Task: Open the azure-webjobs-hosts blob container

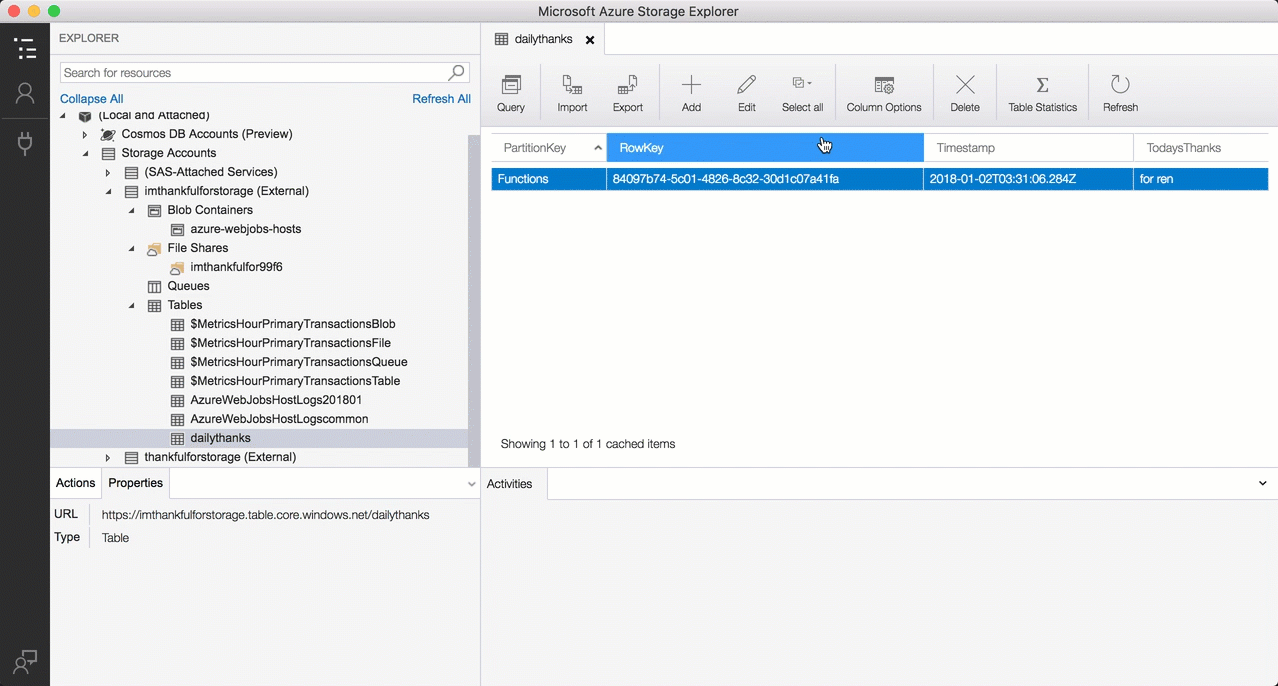Action: coord(246,229)
